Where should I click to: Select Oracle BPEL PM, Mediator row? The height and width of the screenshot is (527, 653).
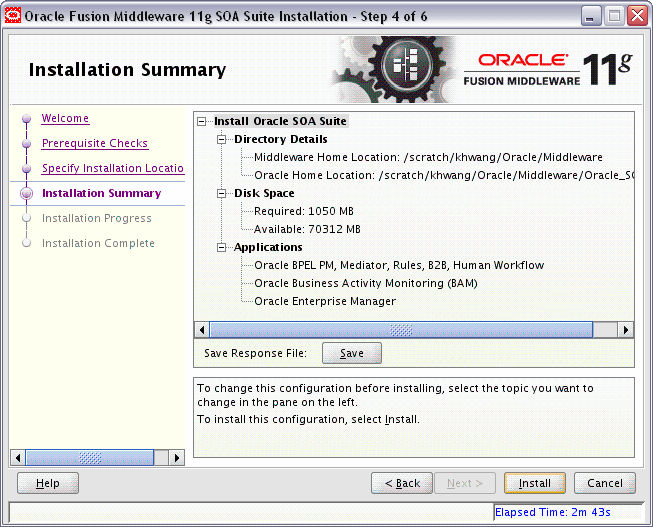pos(399,265)
